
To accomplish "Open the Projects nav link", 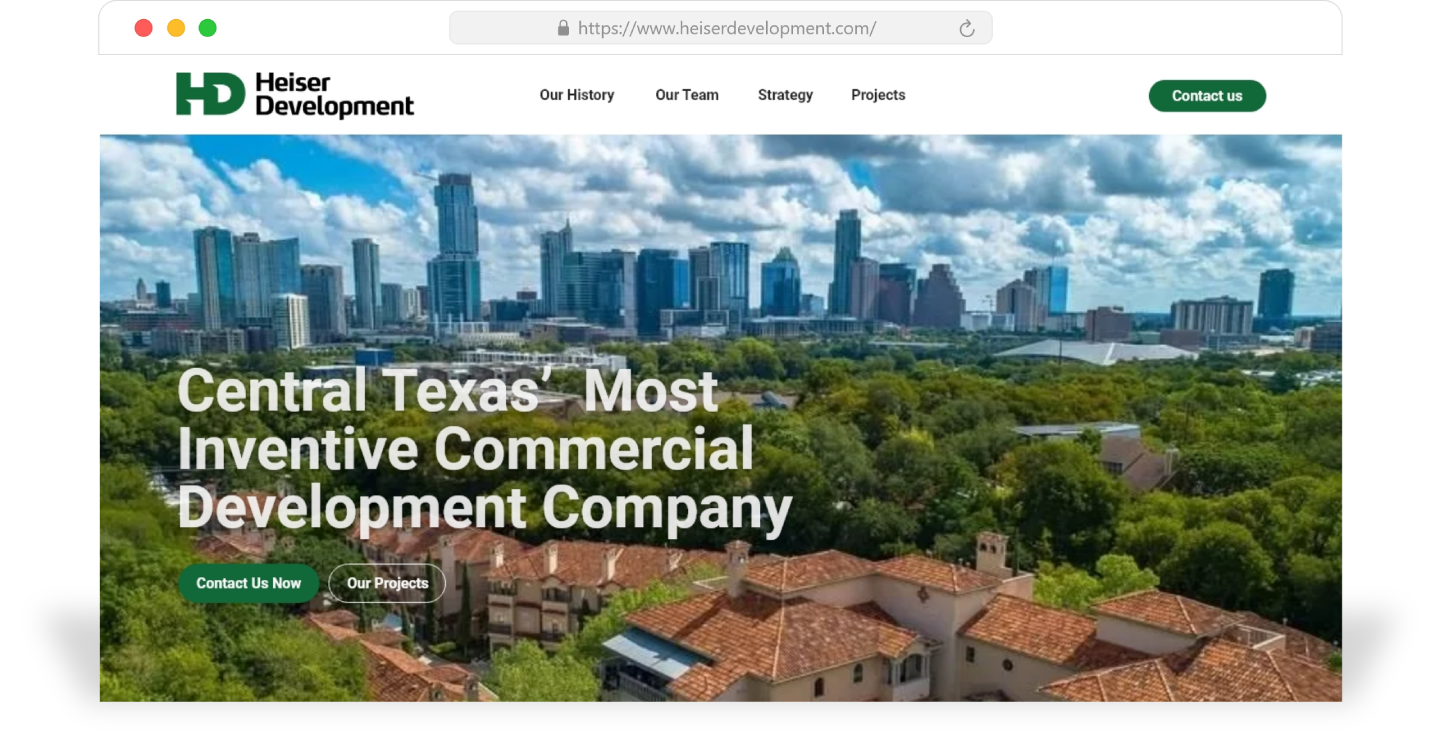I will tap(878, 95).
